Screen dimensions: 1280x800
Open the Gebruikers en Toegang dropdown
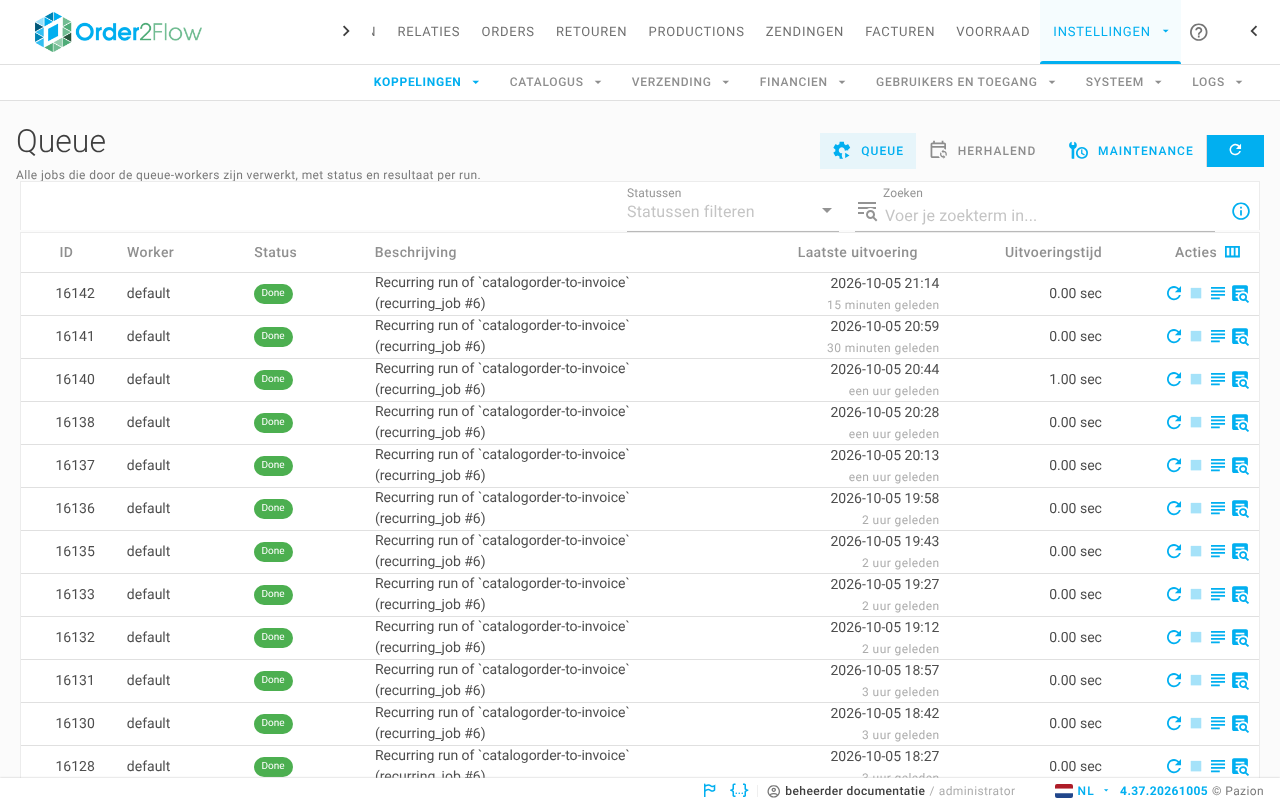pos(966,82)
